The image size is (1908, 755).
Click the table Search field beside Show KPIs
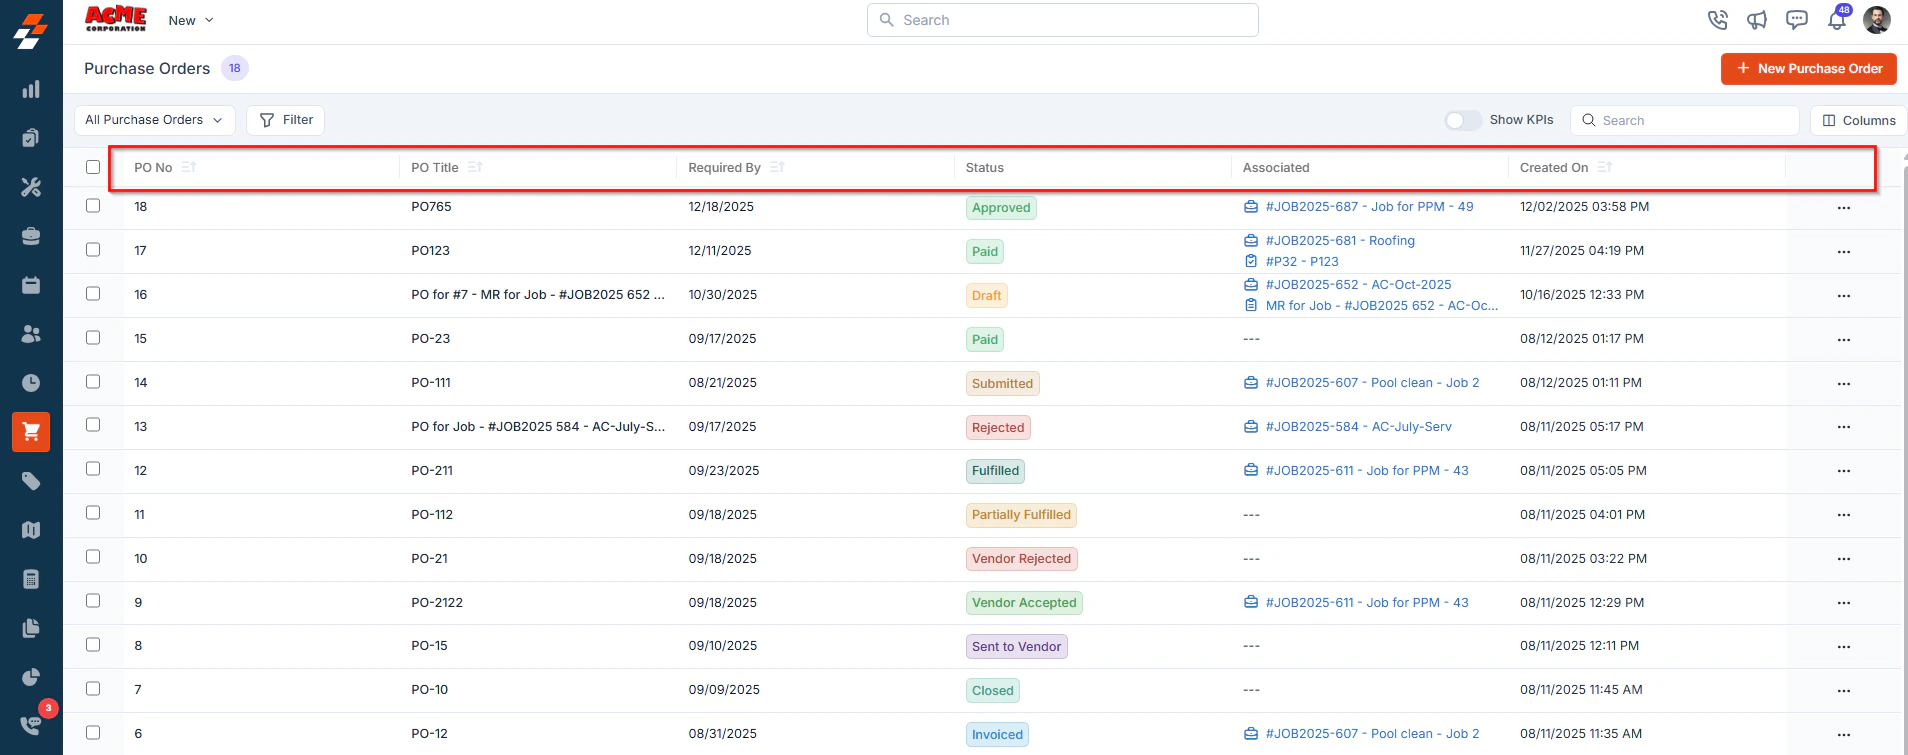[x=1685, y=120]
